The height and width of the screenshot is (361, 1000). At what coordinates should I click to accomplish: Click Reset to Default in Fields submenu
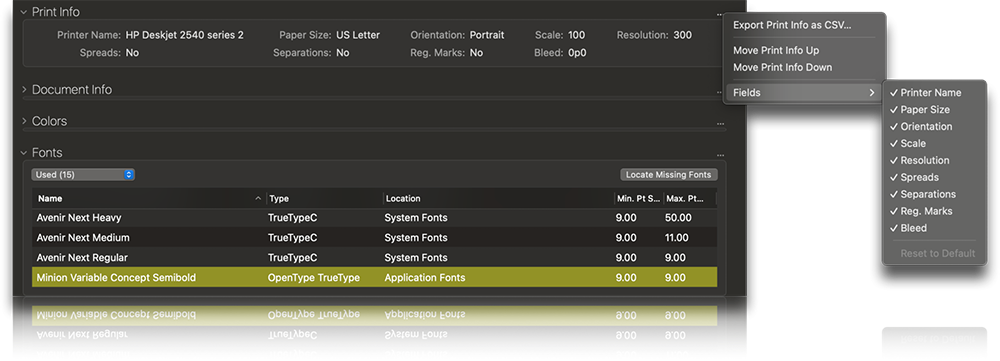938,253
